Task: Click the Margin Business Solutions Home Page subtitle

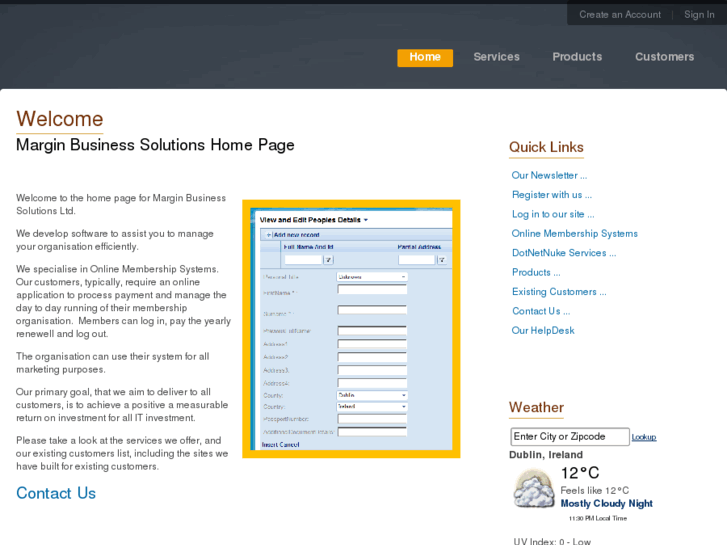Action: coord(155,145)
